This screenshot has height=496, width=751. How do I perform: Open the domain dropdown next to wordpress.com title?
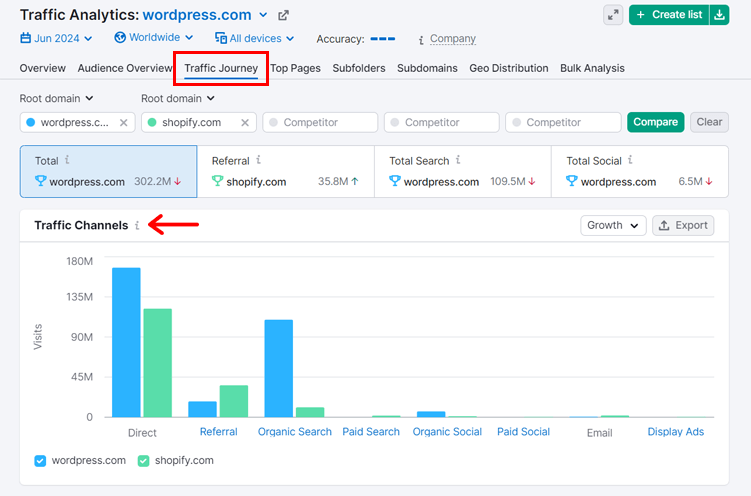point(263,15)
